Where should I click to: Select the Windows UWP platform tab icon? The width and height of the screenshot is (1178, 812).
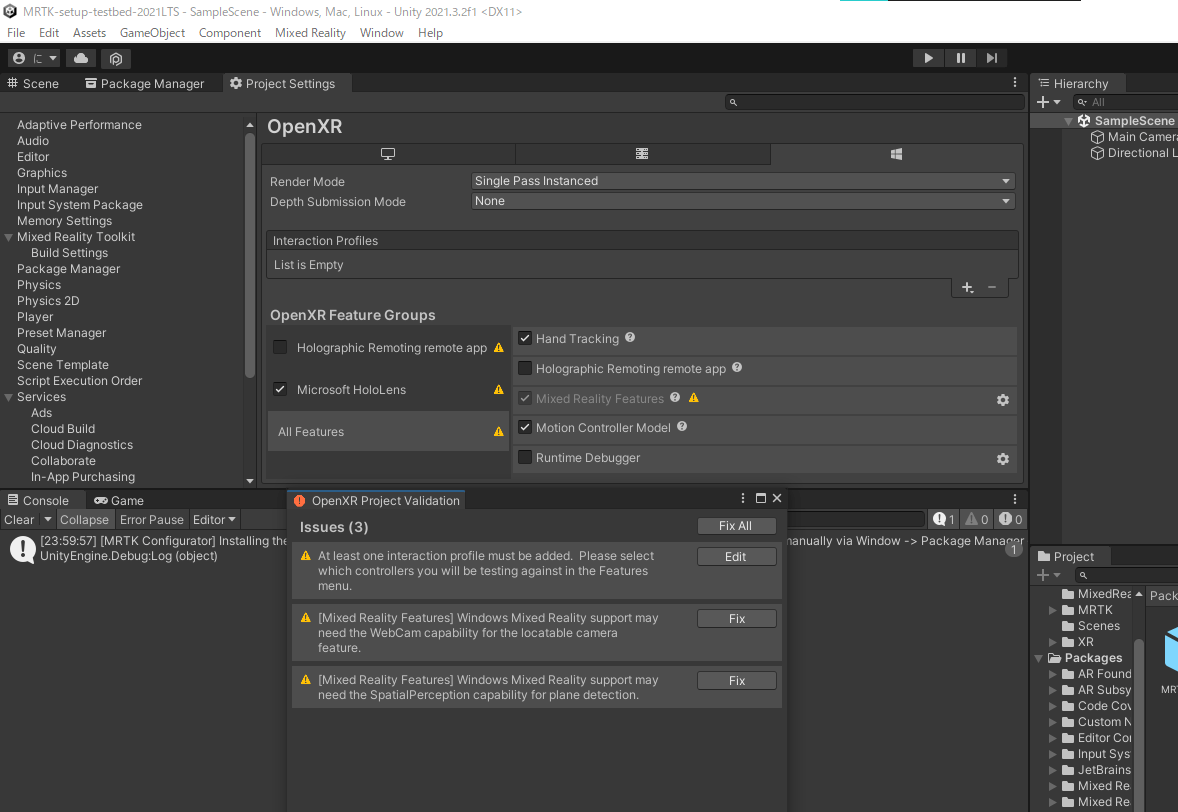896,154
